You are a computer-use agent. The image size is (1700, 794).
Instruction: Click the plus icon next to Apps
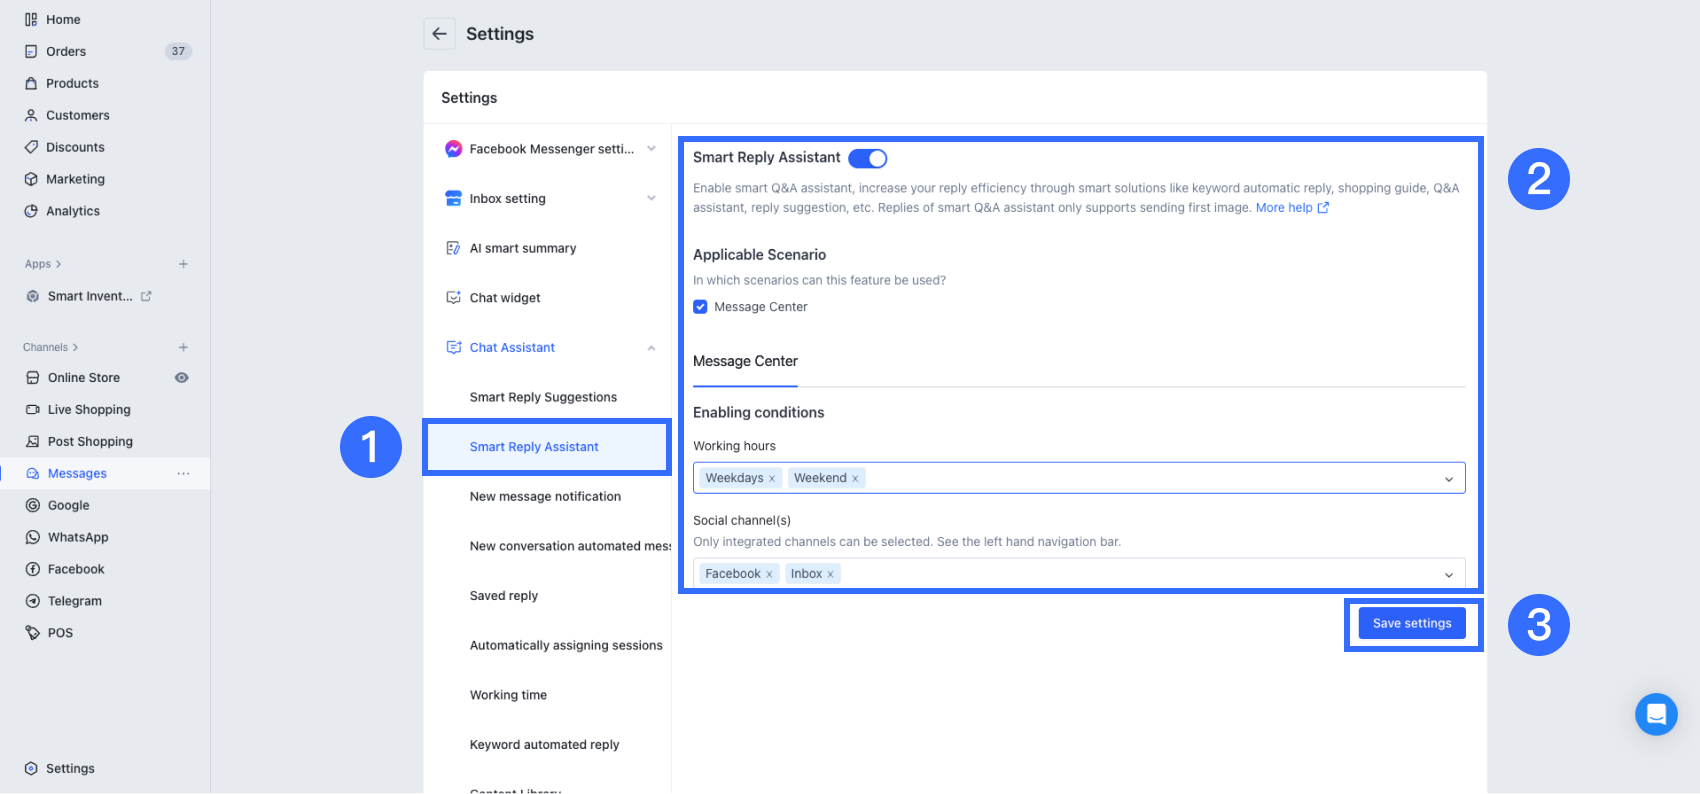183,264
